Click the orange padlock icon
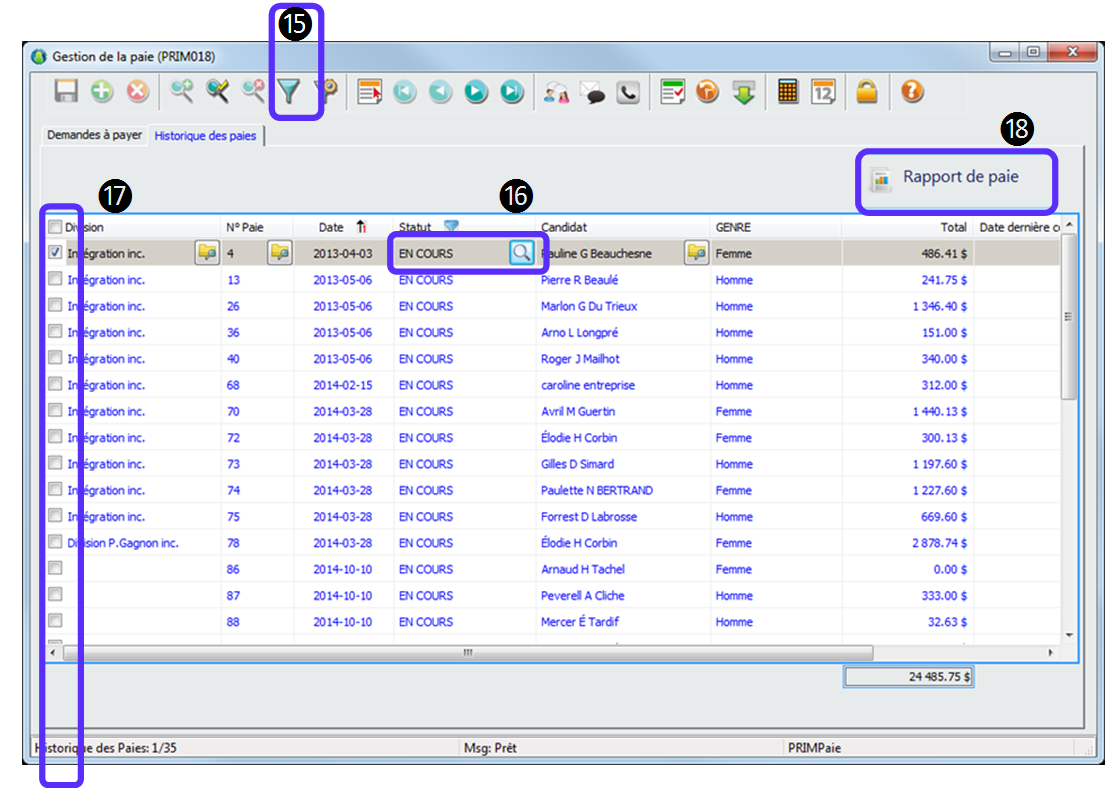The image size is (1113, 788). (866, 93)
